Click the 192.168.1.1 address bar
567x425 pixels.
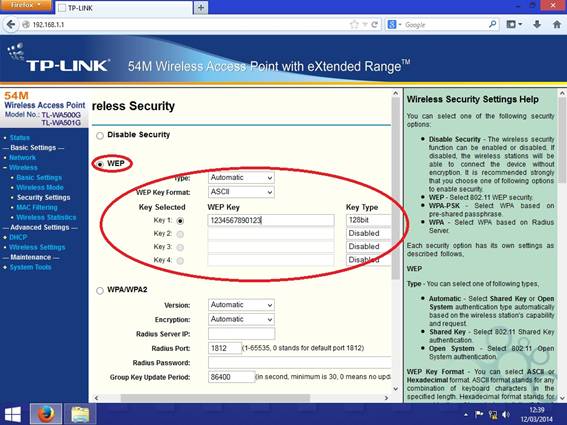point(184,25)
